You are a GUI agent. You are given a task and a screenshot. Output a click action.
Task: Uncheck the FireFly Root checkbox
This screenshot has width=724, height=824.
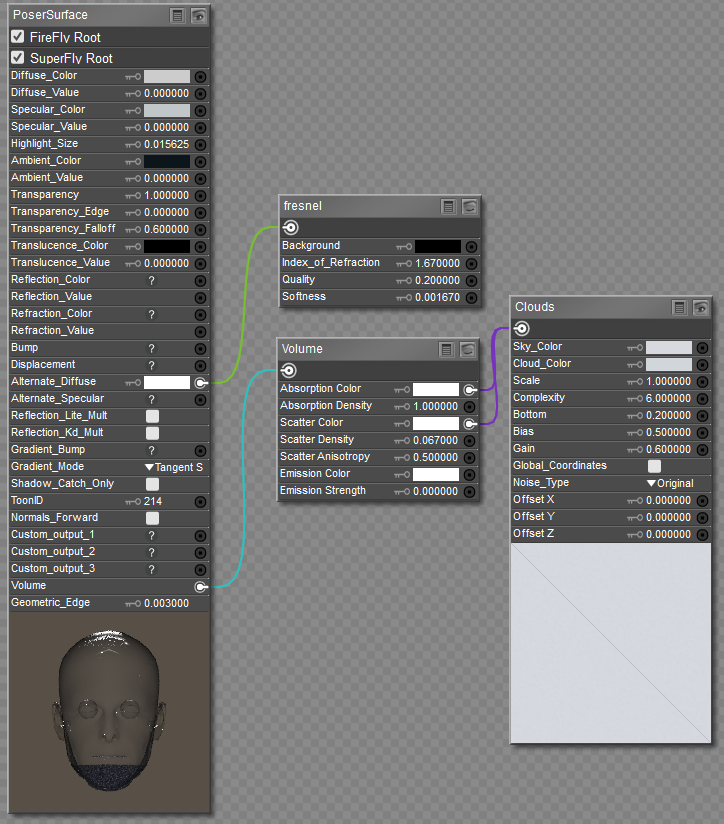(x=18, y=37)
